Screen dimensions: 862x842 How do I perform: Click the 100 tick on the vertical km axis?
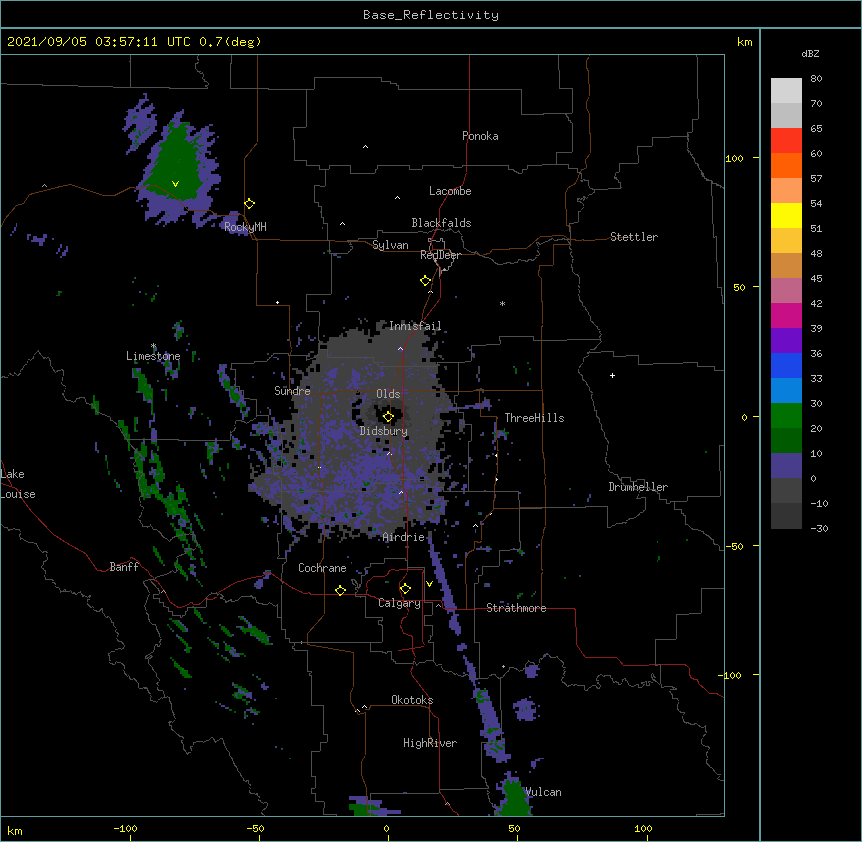pos(734,158)
